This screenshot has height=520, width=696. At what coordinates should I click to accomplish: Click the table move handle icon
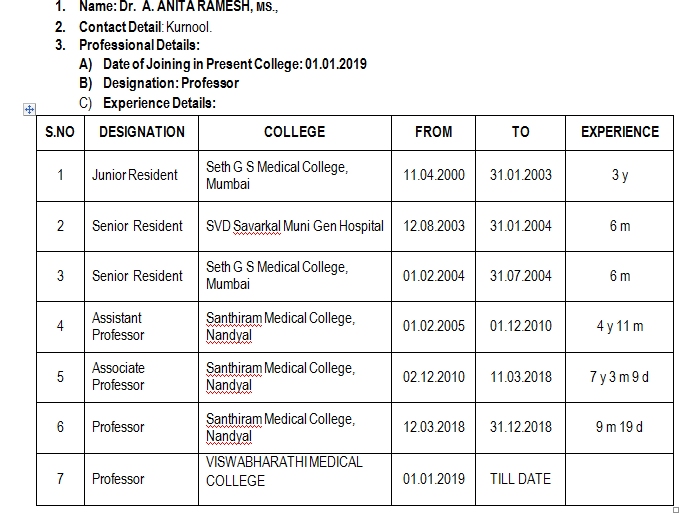click(x=29, y=109)
